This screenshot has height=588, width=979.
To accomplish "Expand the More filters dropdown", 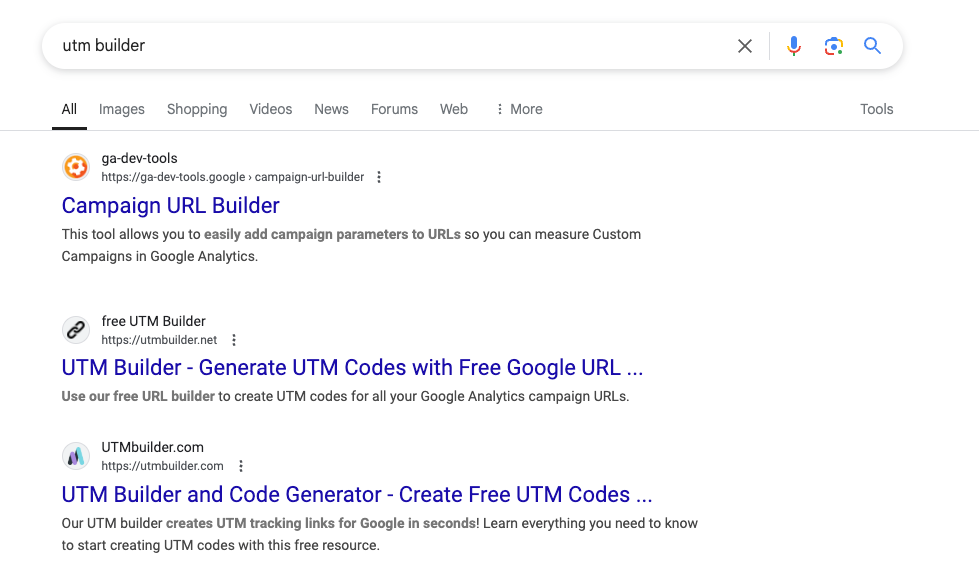I will pyautogui.click(x=519, y=109).
